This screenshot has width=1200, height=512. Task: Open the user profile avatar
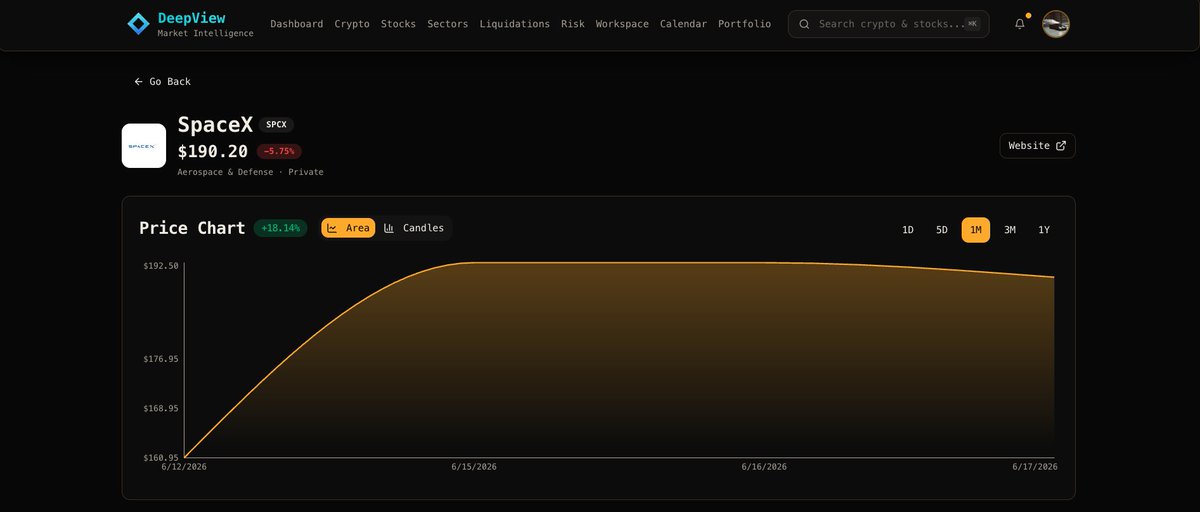(x=1056, y=24)
